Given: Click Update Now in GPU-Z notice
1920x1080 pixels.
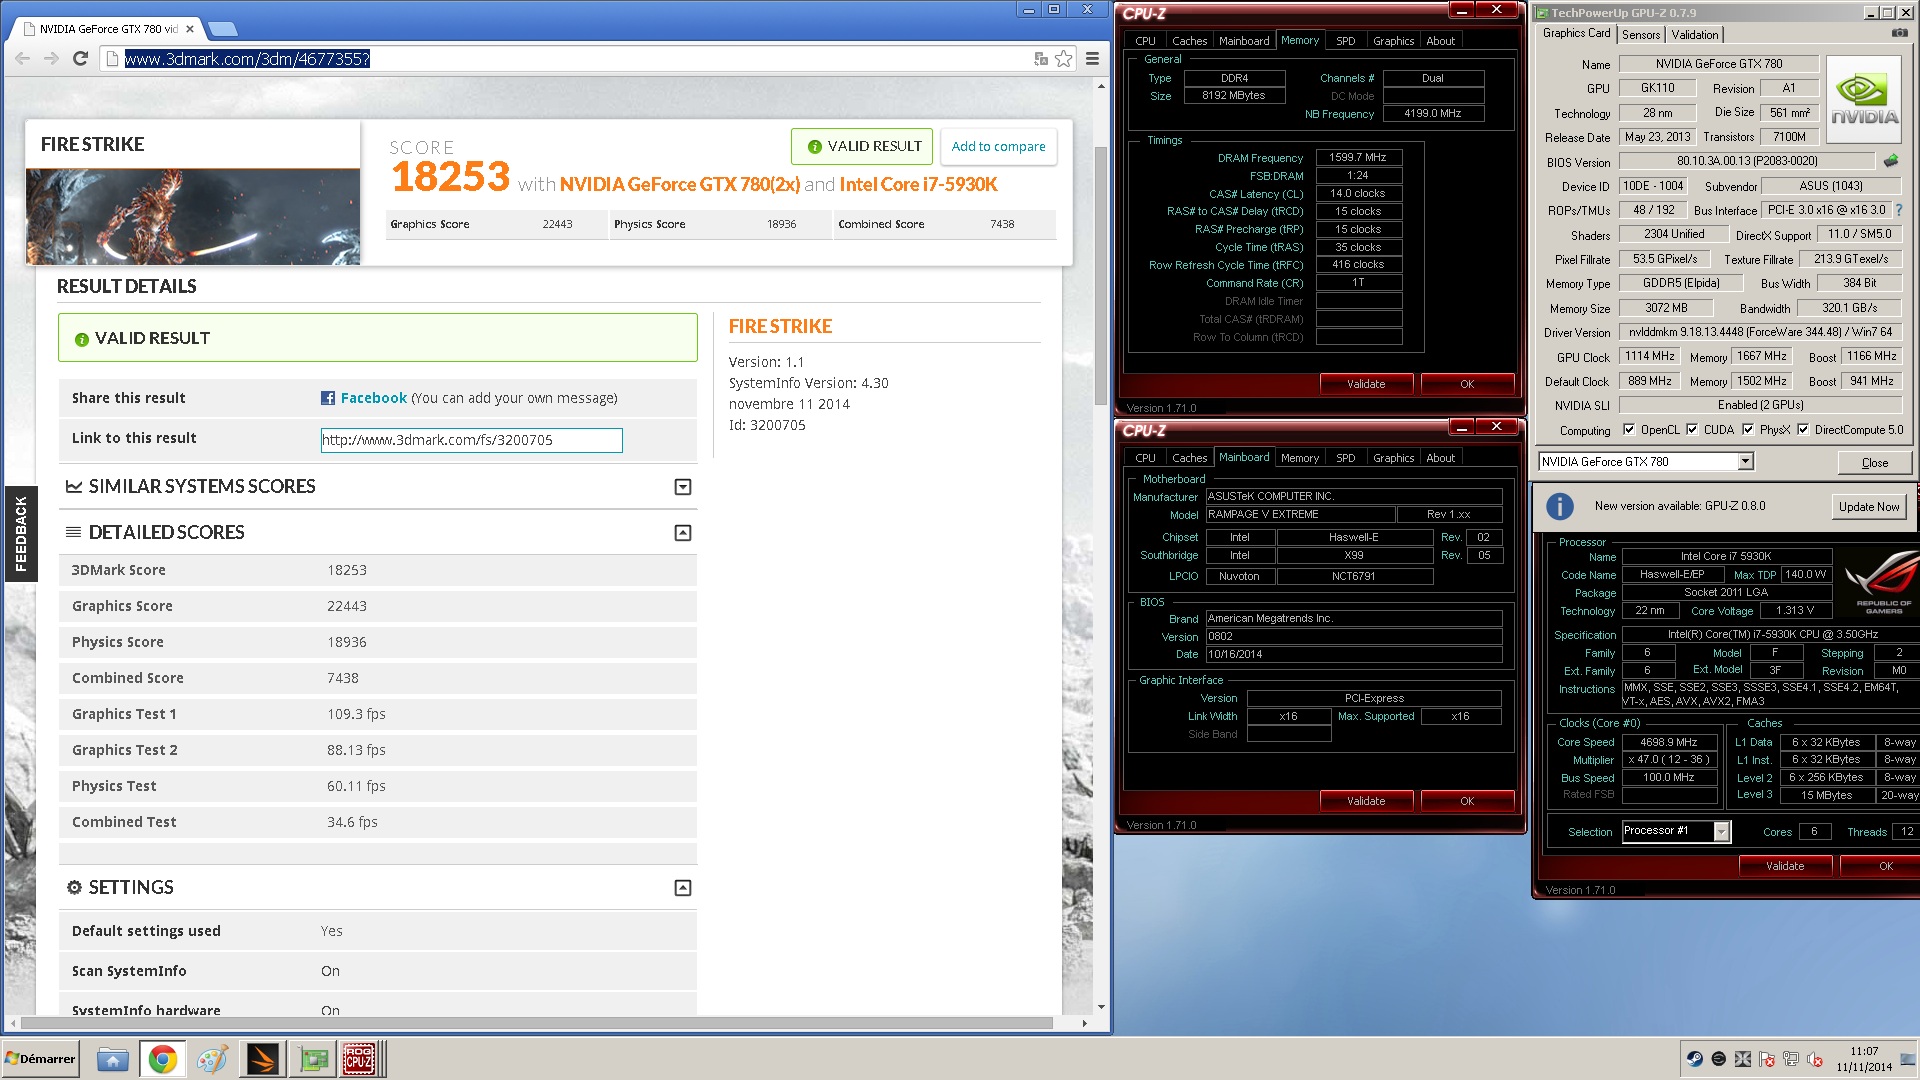Looking at the screenshot, I should (1869, 507).
